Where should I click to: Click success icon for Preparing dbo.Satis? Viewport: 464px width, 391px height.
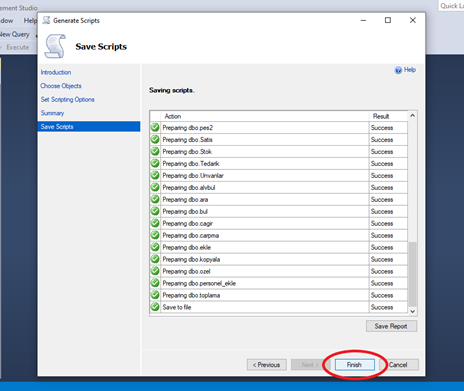(155, 139)
